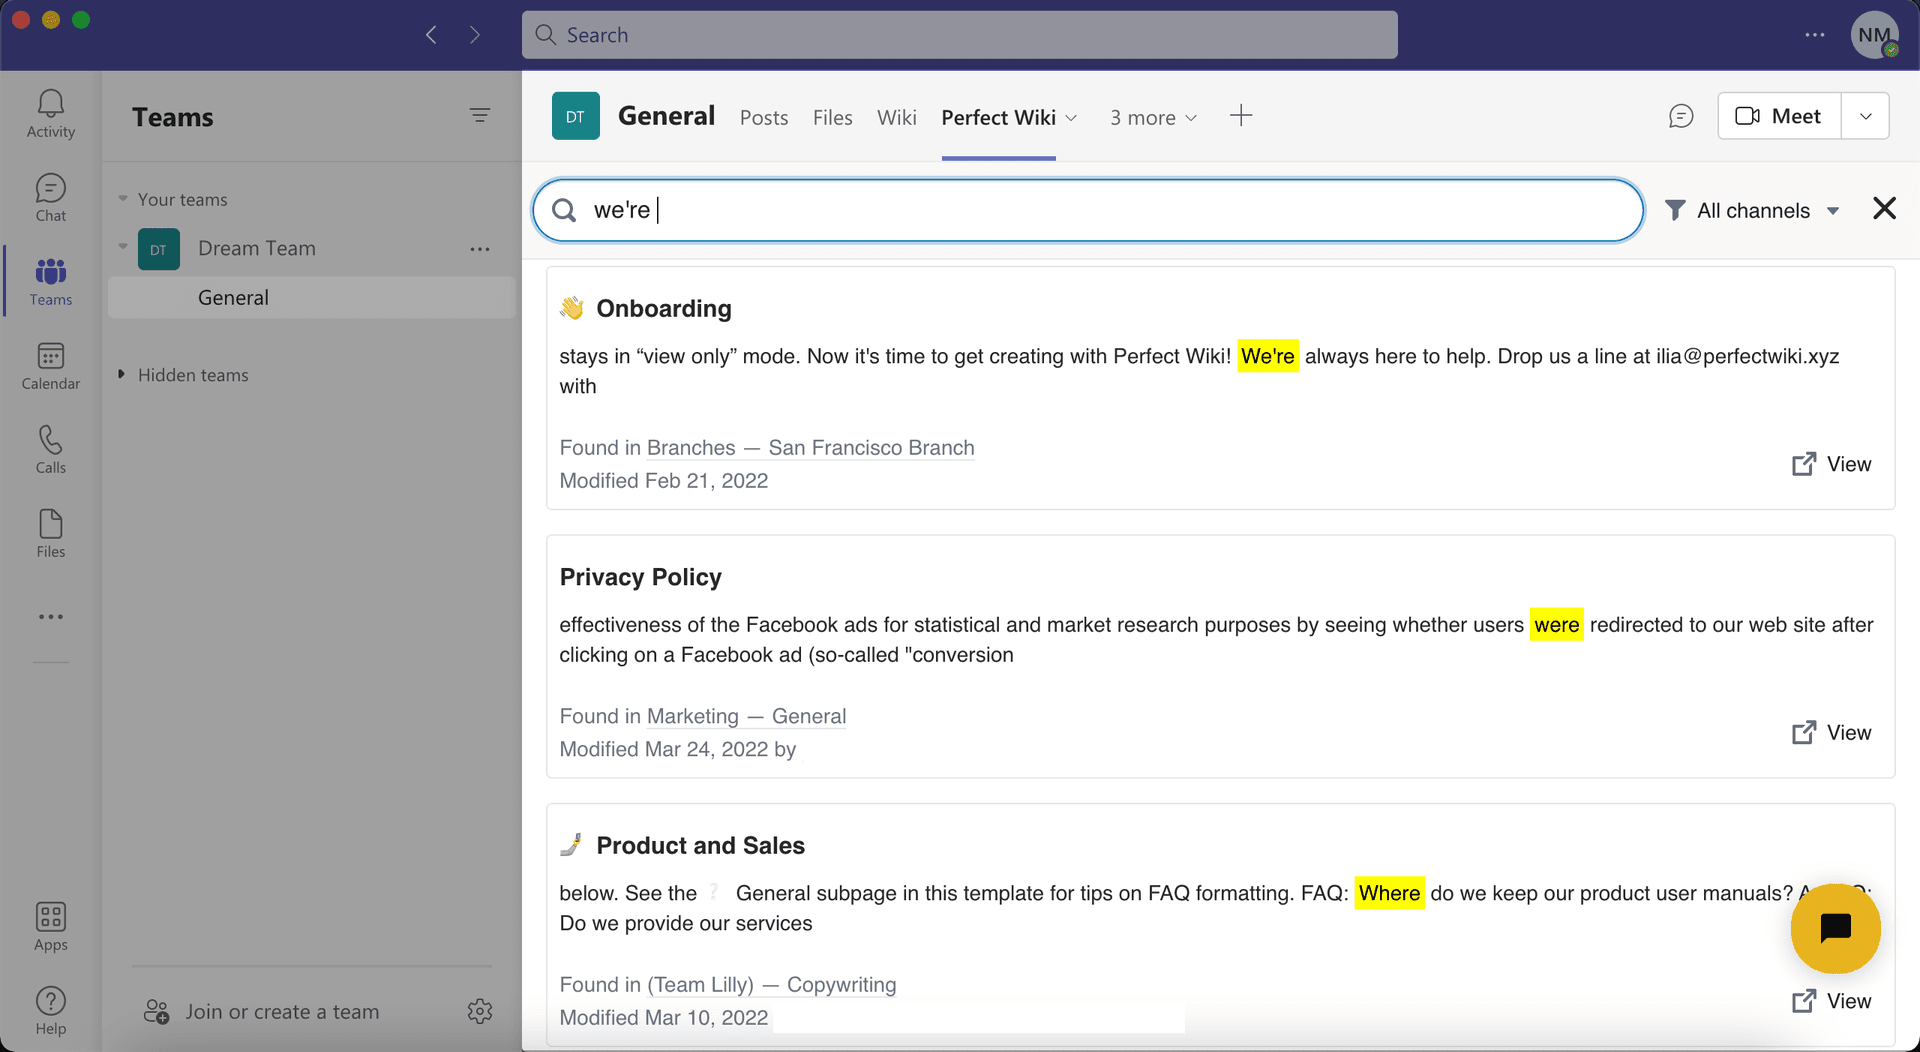
Task: Switch to the Posts tab
Action: click(764, 117)
